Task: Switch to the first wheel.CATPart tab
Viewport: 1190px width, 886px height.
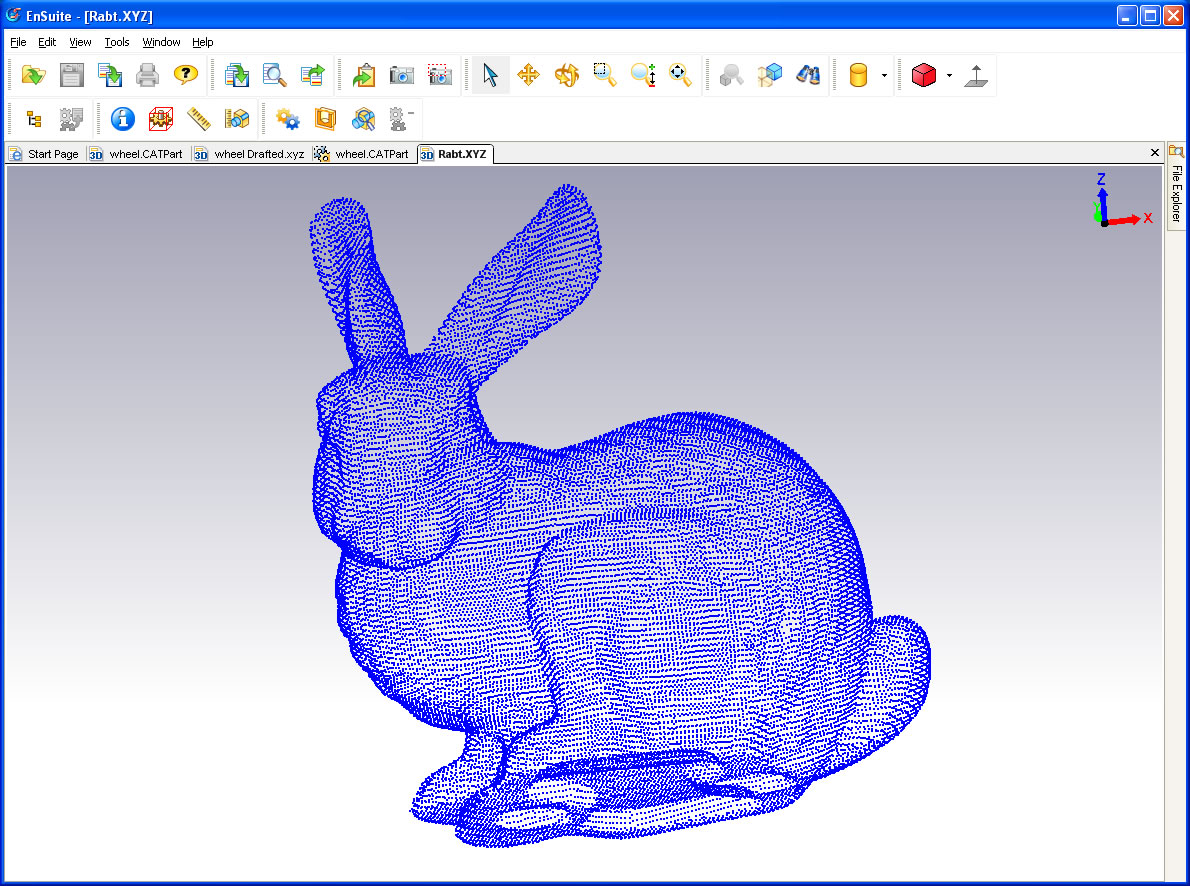Action: 137,154
